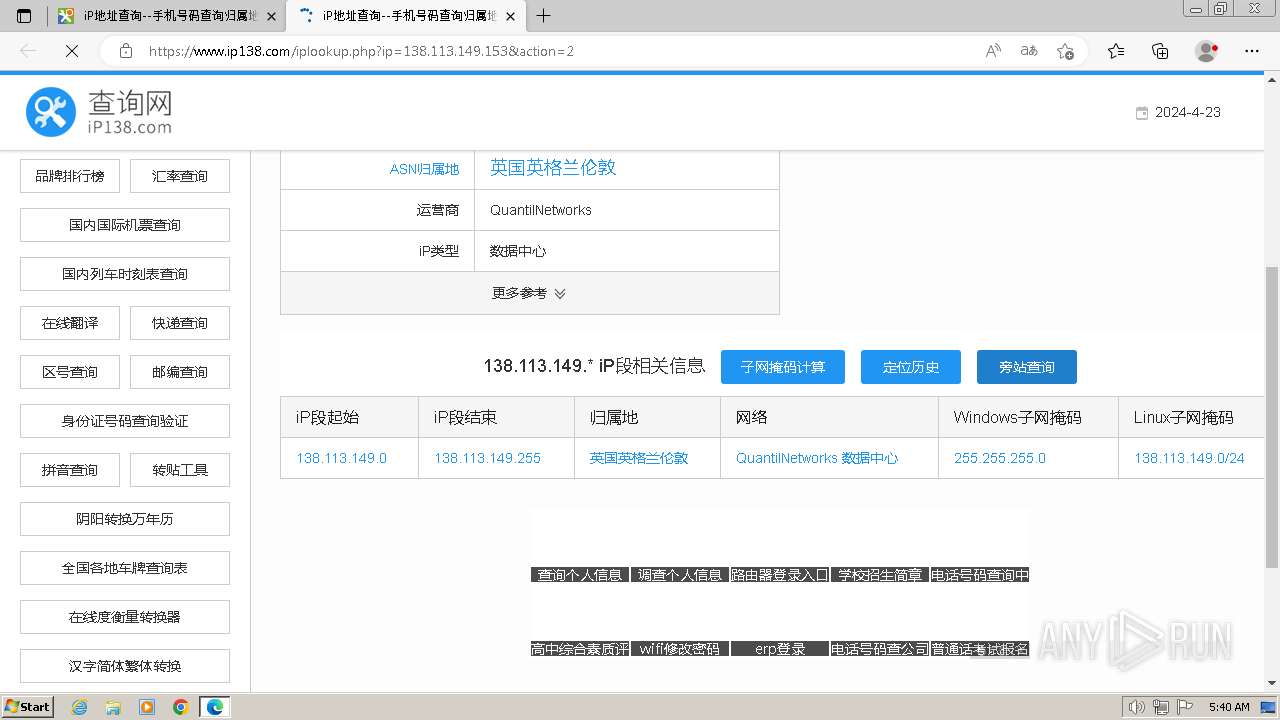Click IP range start 138.113.149.0

pyautogui.click(x=341, y=458)
